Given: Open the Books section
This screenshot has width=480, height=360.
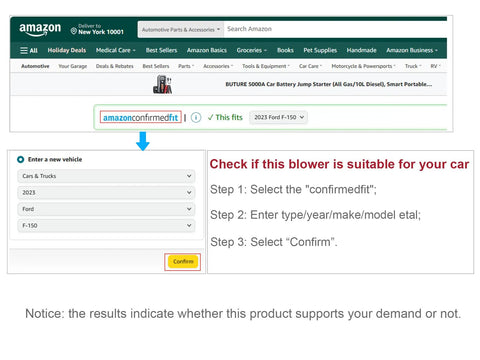Looking at the screenshot, I should 285,50.
